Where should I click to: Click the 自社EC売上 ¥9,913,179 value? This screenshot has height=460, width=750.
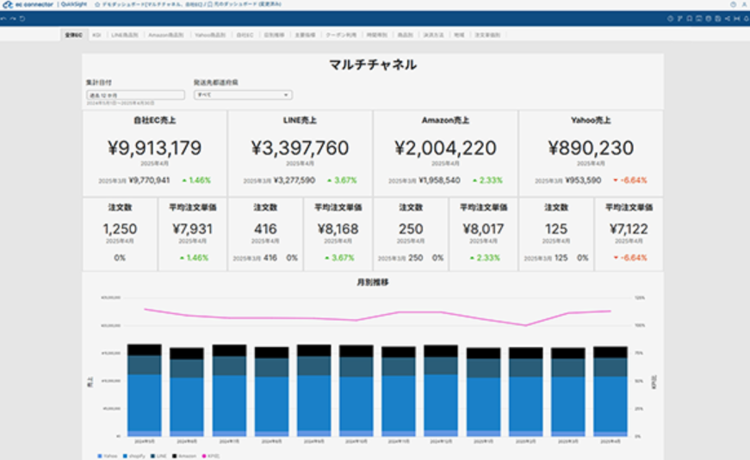tap(154, 148)
